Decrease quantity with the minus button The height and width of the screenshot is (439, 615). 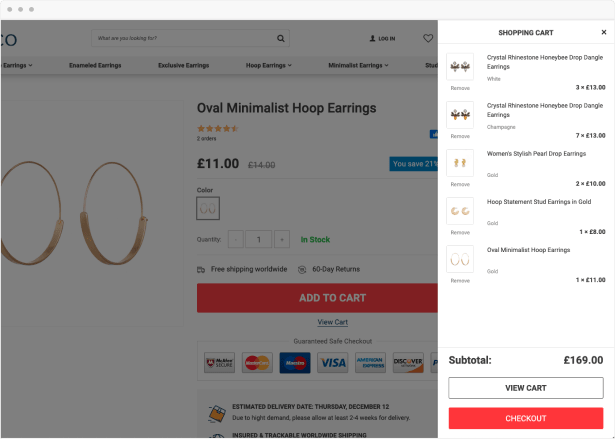236,240
